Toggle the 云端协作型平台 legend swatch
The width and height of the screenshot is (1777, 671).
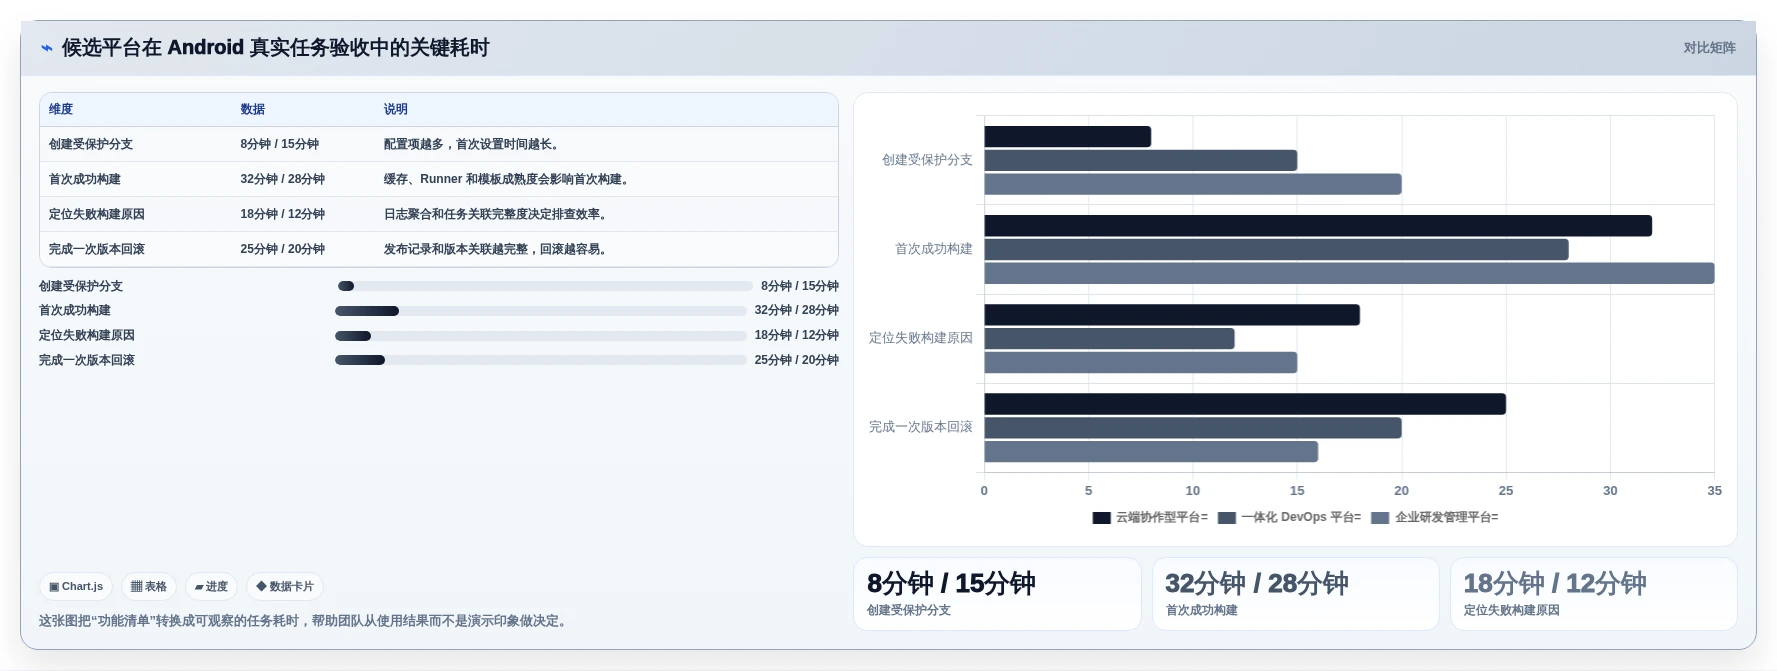pos(1102,518)
